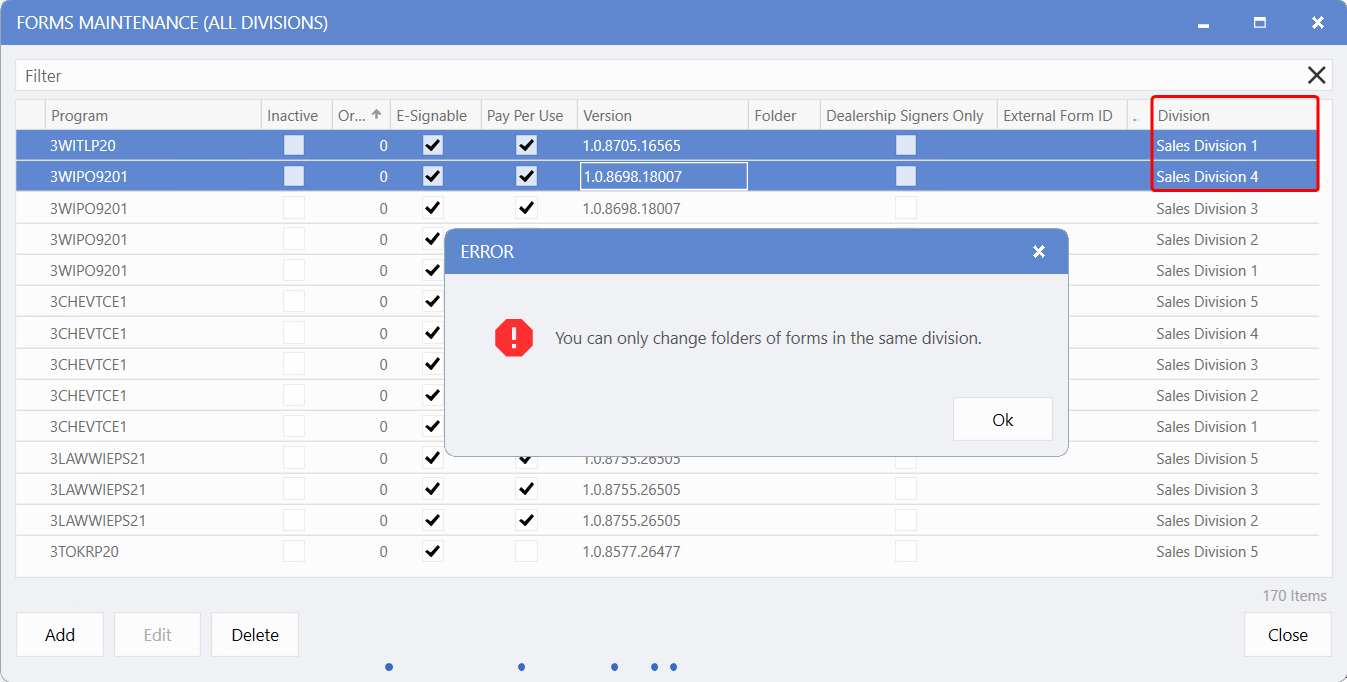Image resolution: width=1347 pixels, height=682 pixels.
Task: Clear the Filter field using the X icon
Action: (x=1316, y=75)
